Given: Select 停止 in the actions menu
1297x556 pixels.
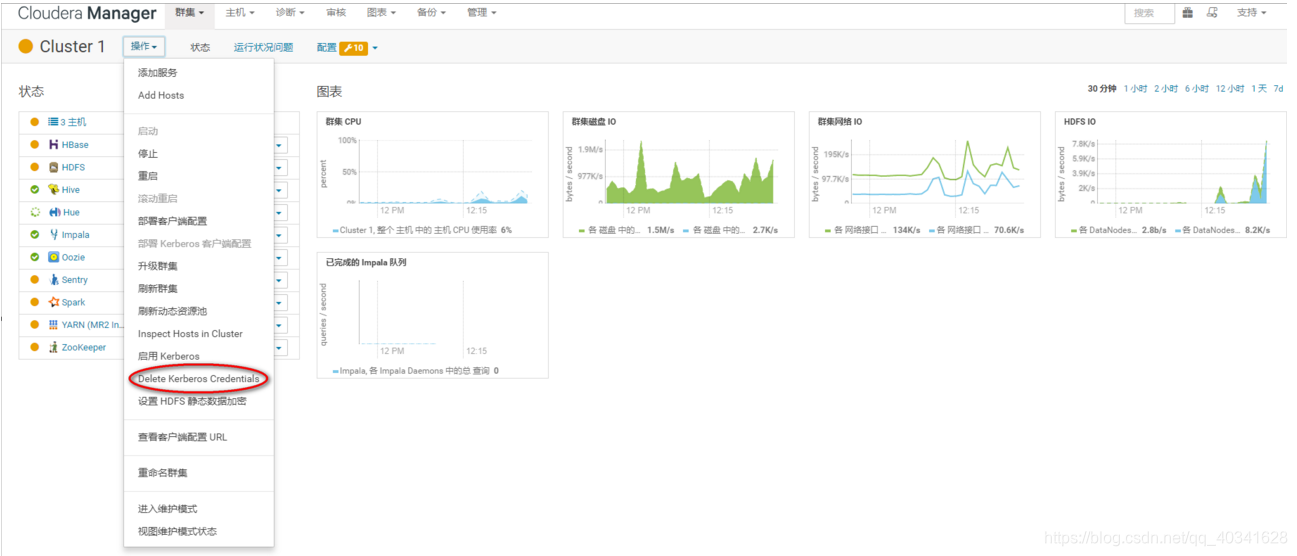Looking at the screenshot, I should point(148,153).
